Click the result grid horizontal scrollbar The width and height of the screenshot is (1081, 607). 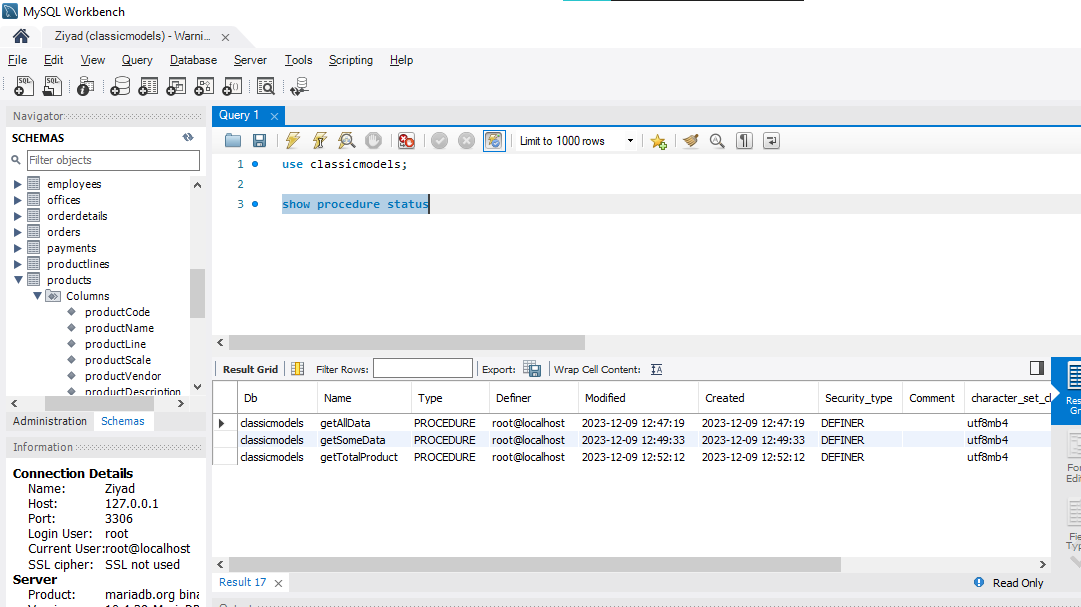pyautogui.click(x=534, y=564)
